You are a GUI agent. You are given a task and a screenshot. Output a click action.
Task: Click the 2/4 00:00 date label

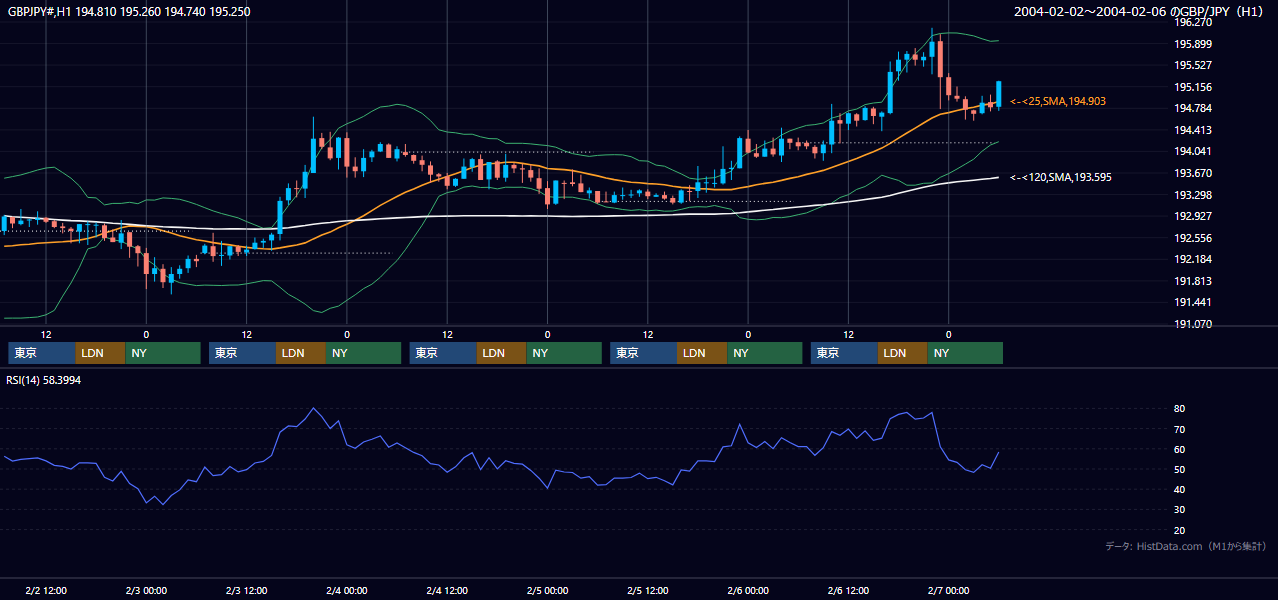point(347,590)
